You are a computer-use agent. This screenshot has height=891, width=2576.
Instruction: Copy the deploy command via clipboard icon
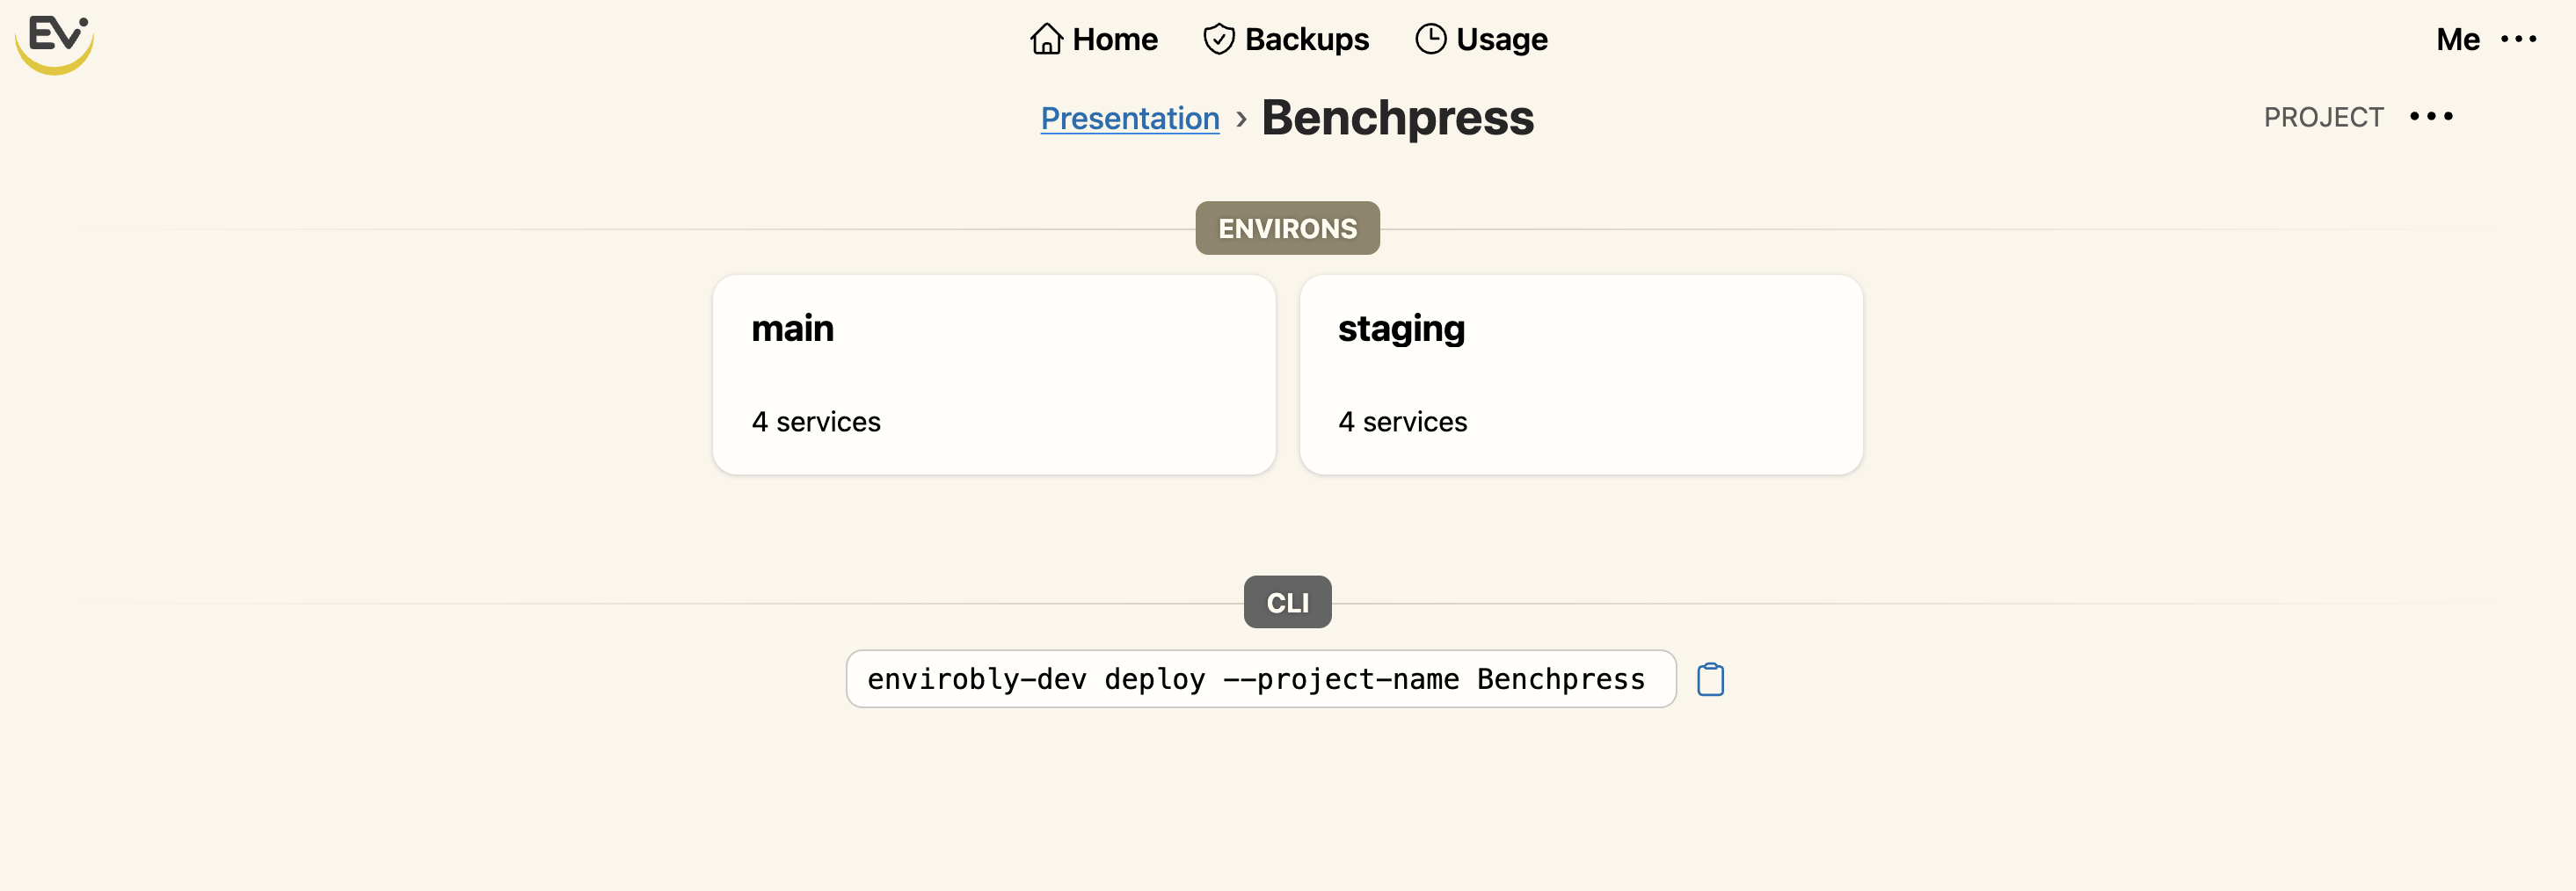point(1709,679)
